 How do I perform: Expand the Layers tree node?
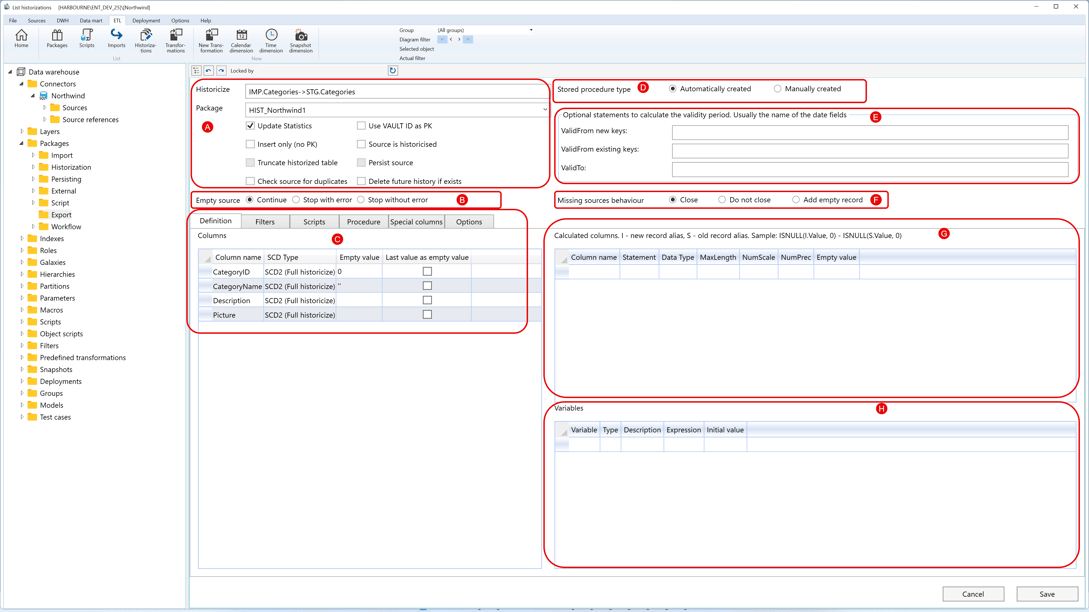(22, 131)
